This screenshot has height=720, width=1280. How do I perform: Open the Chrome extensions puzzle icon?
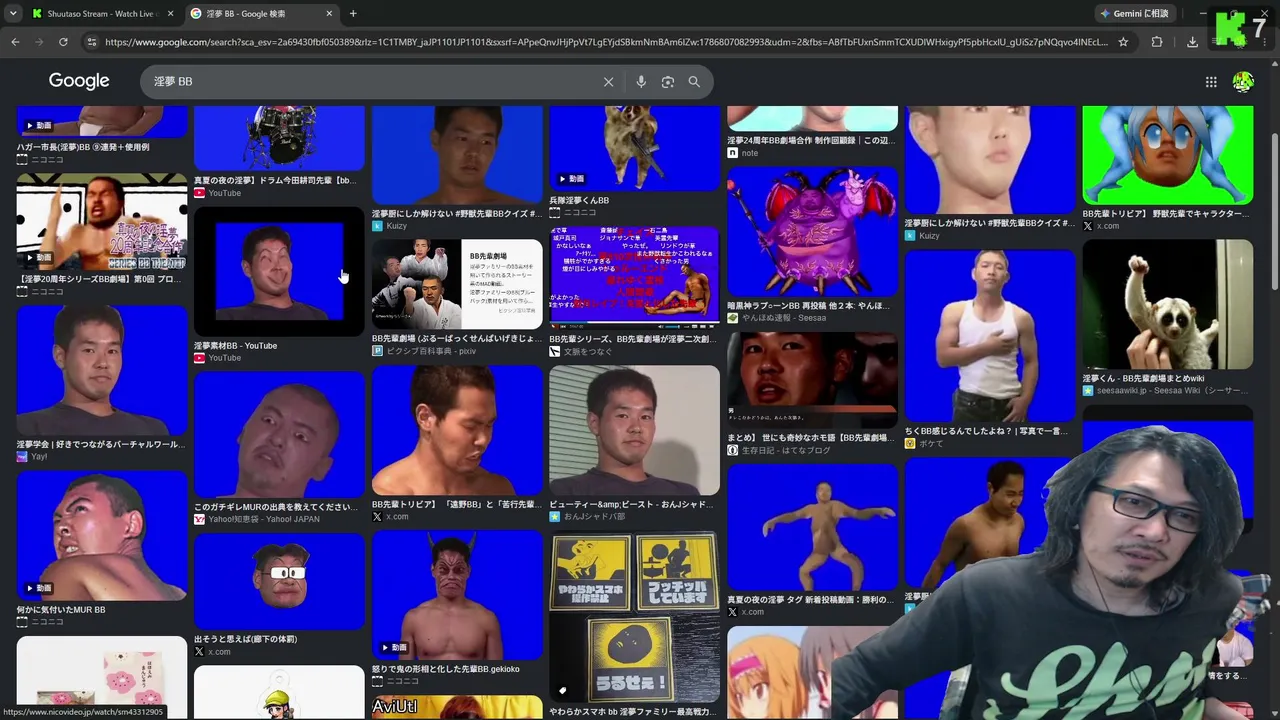click(1157, 42)
